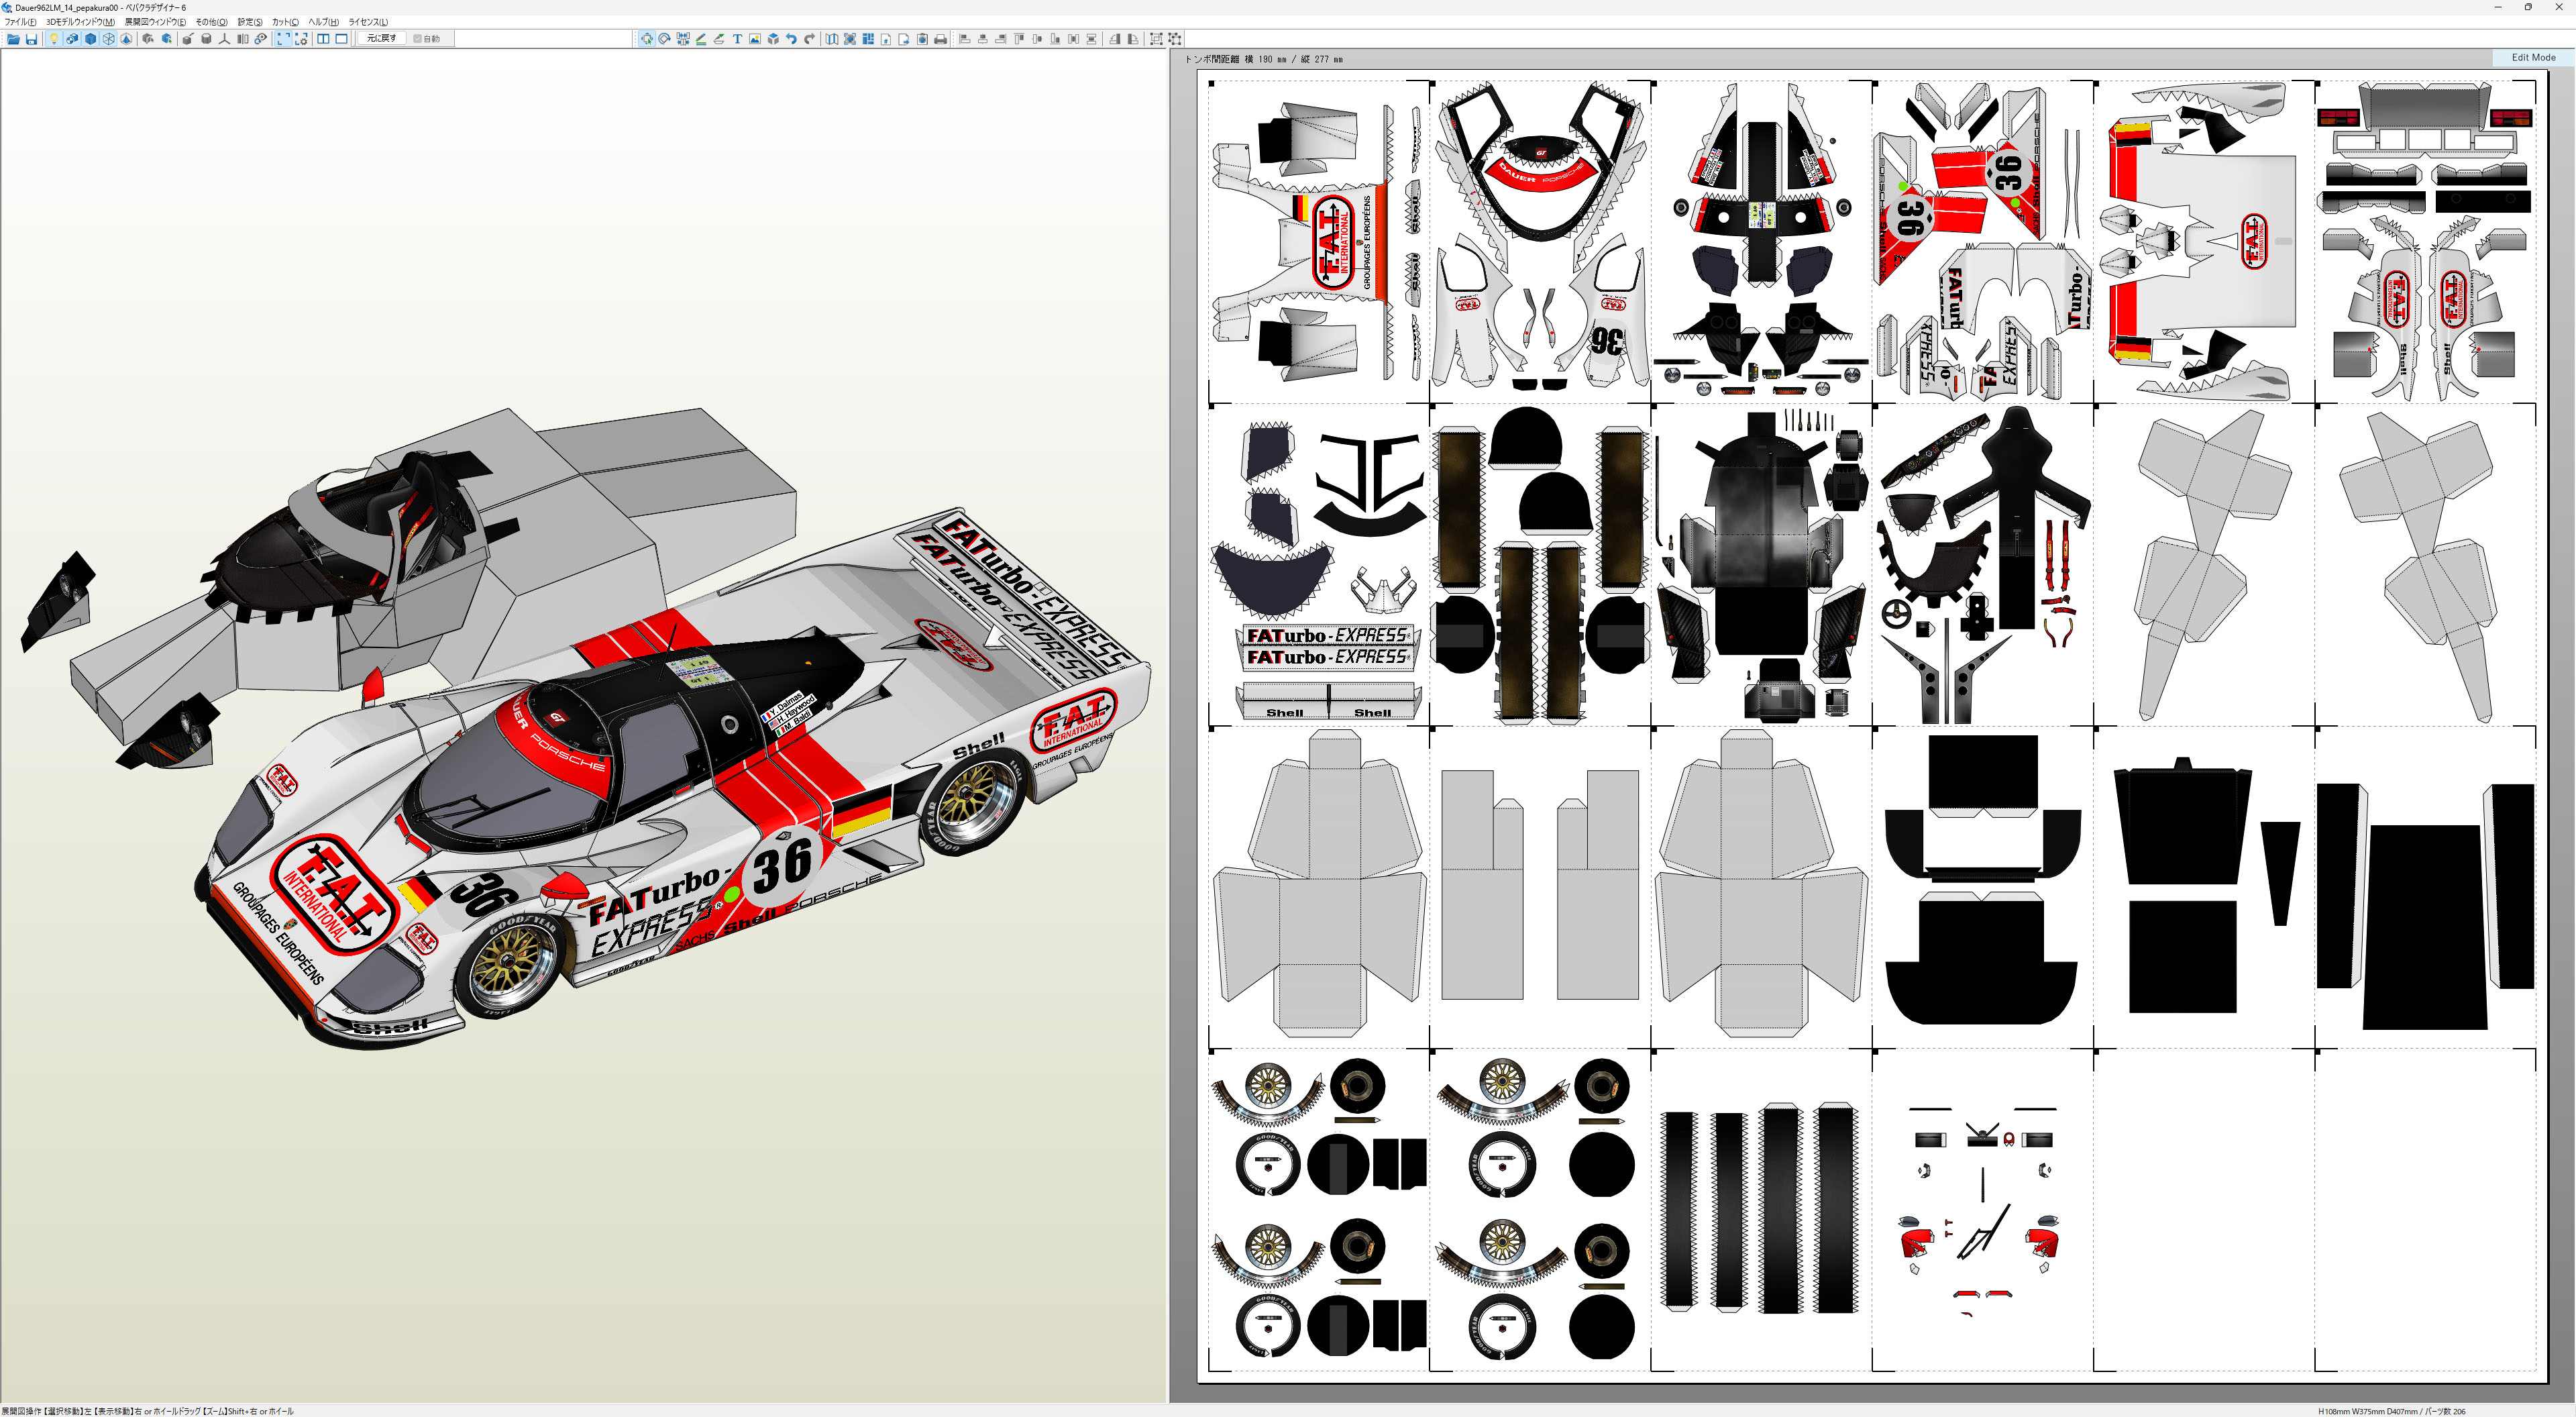Select the text T tool
2576x1417 pixels.
click(737, 39)
